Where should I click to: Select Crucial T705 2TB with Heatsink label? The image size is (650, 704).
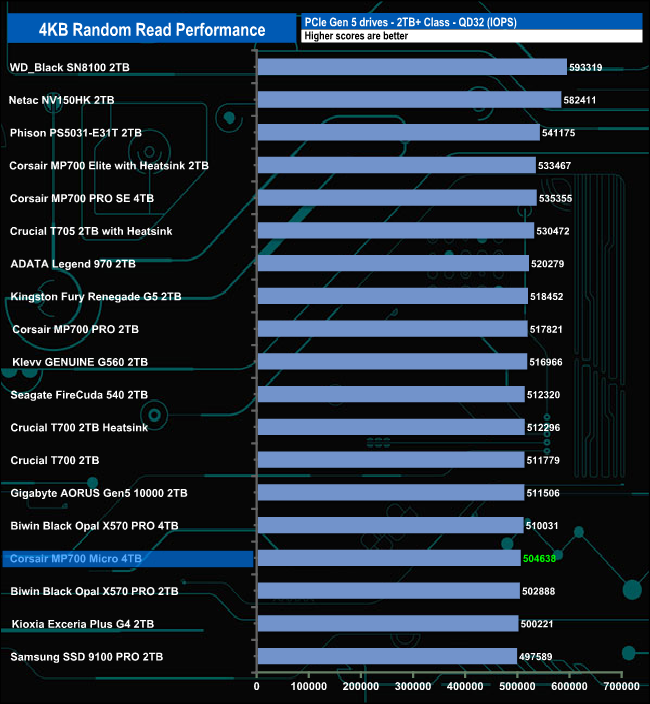91,231
